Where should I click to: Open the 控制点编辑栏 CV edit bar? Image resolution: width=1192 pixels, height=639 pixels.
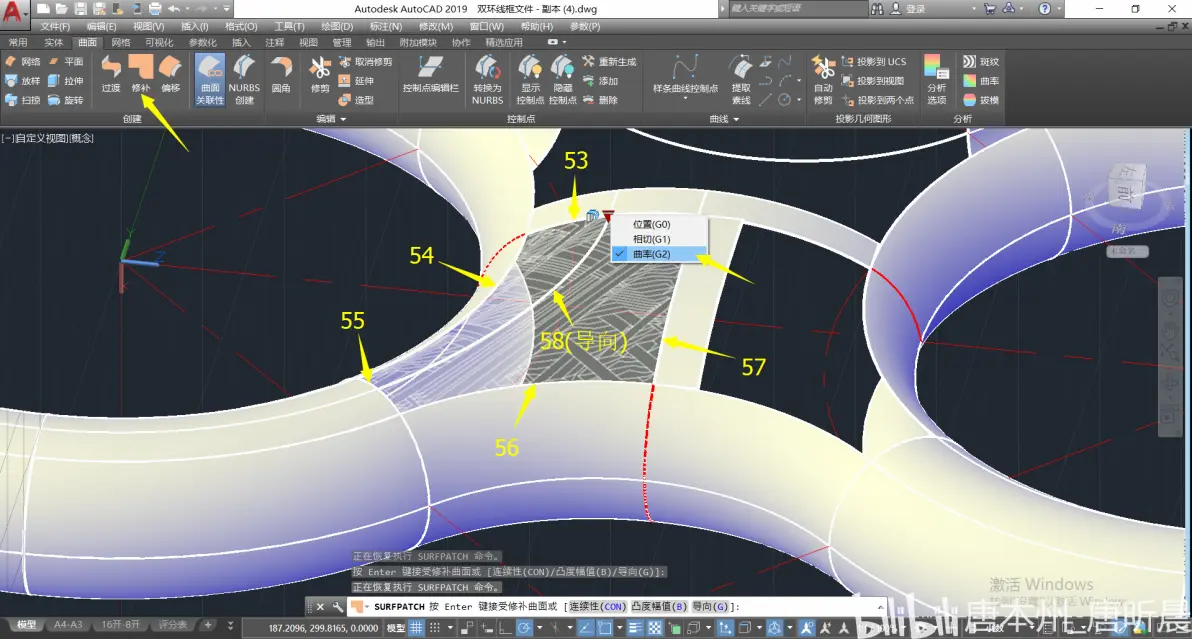click(x=430, y=74)
